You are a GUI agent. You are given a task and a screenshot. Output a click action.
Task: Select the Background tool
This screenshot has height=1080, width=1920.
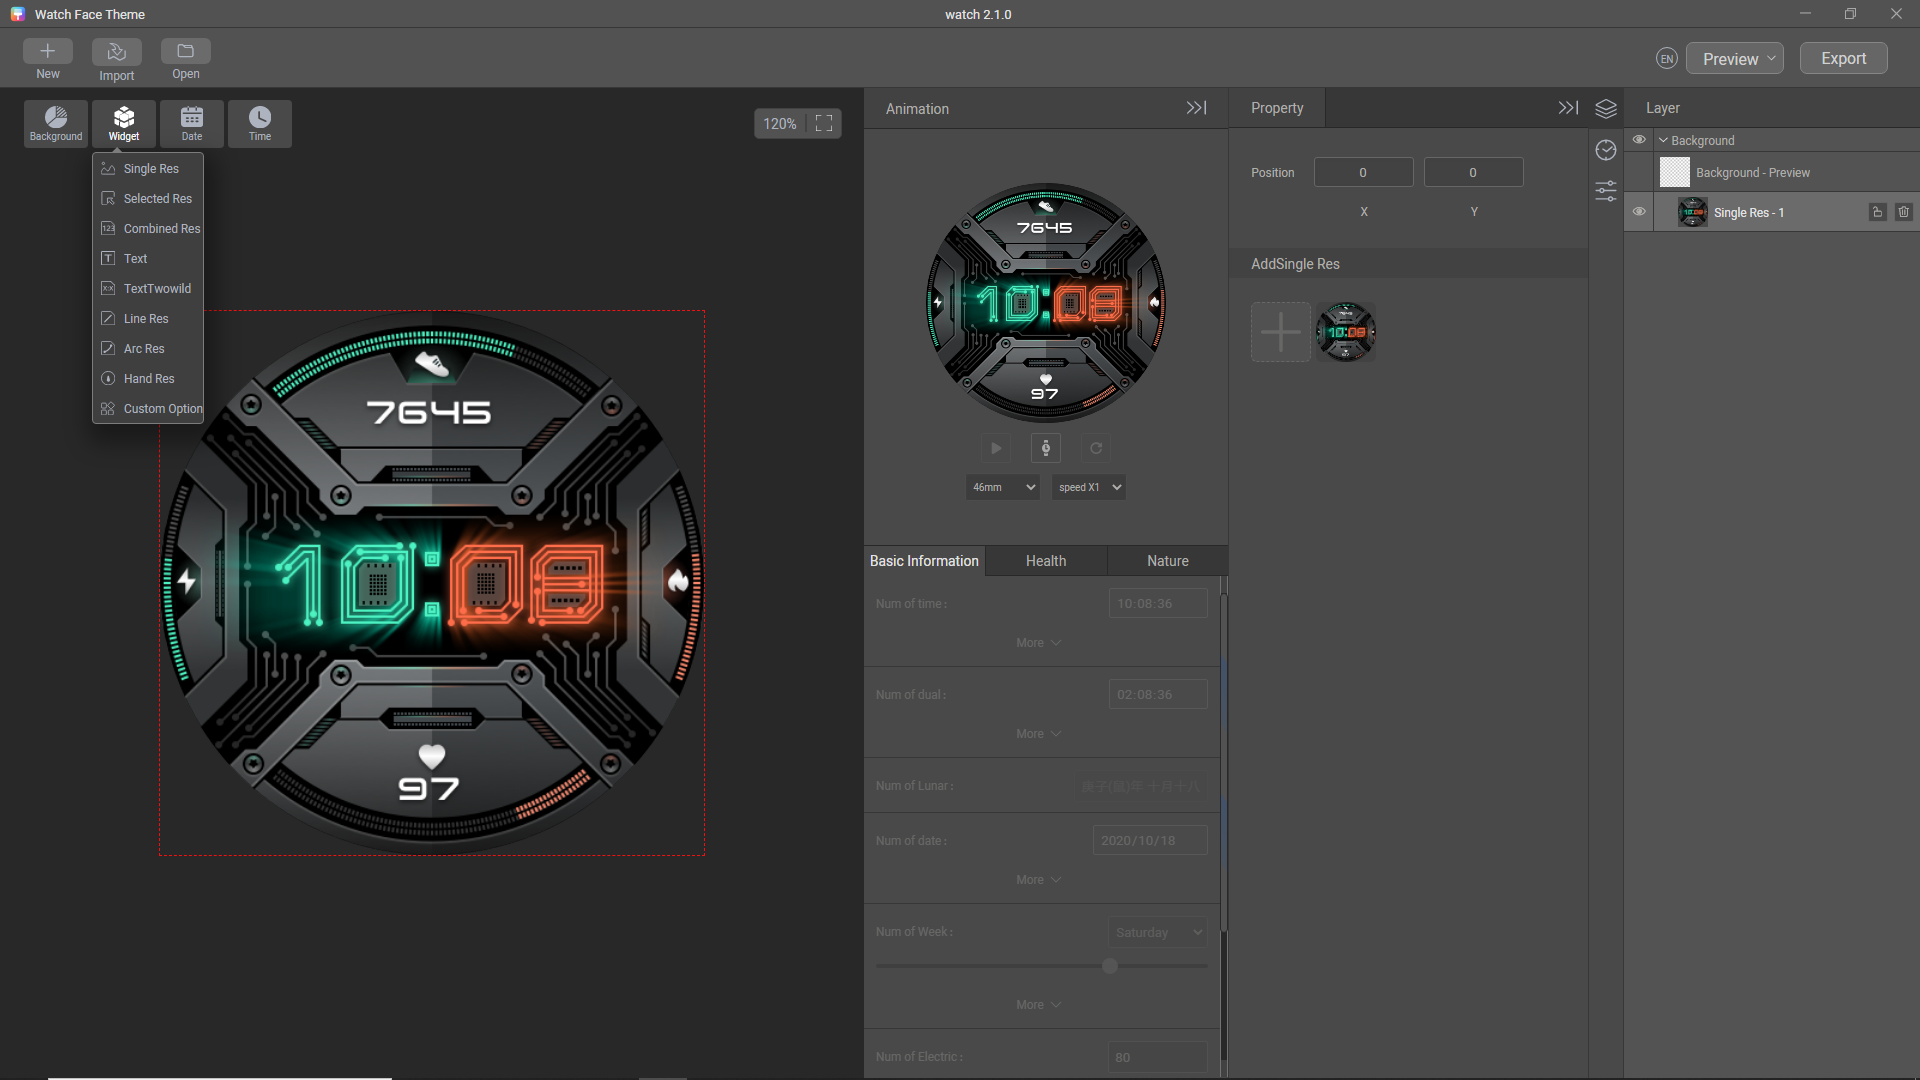[x=56, y=124]
